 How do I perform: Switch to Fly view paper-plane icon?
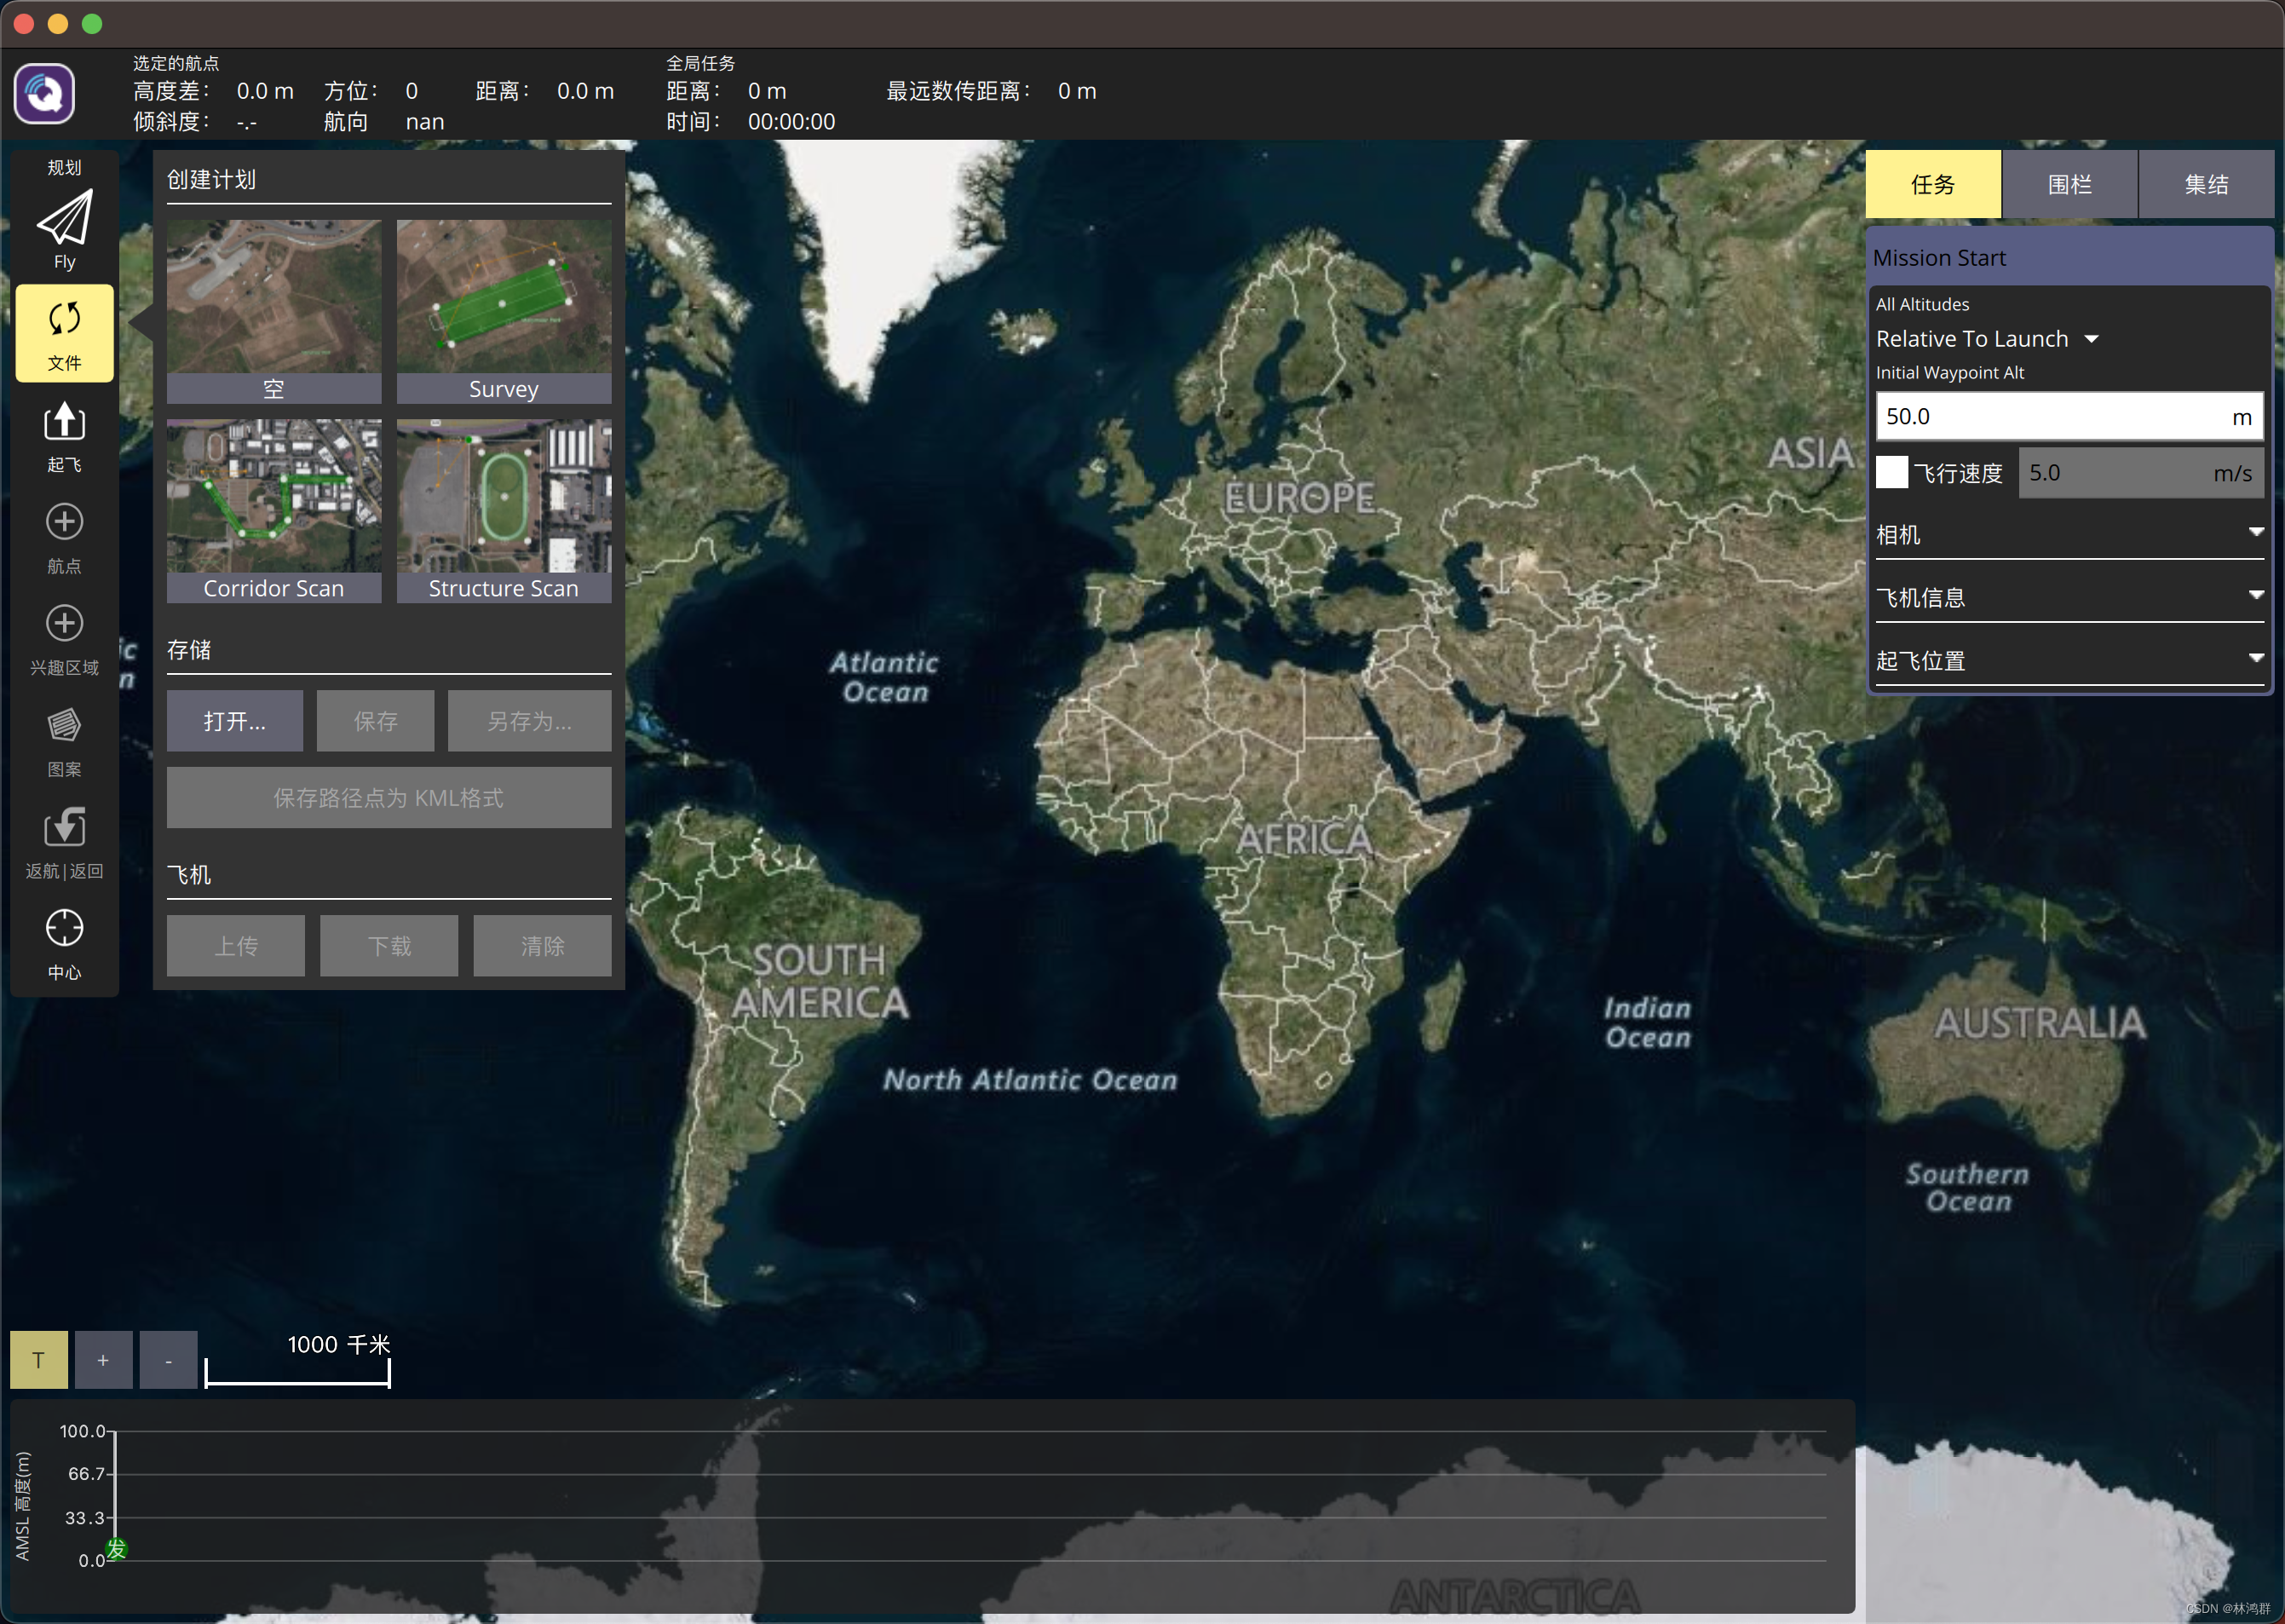pyautogui.click(x=64, y=229)
